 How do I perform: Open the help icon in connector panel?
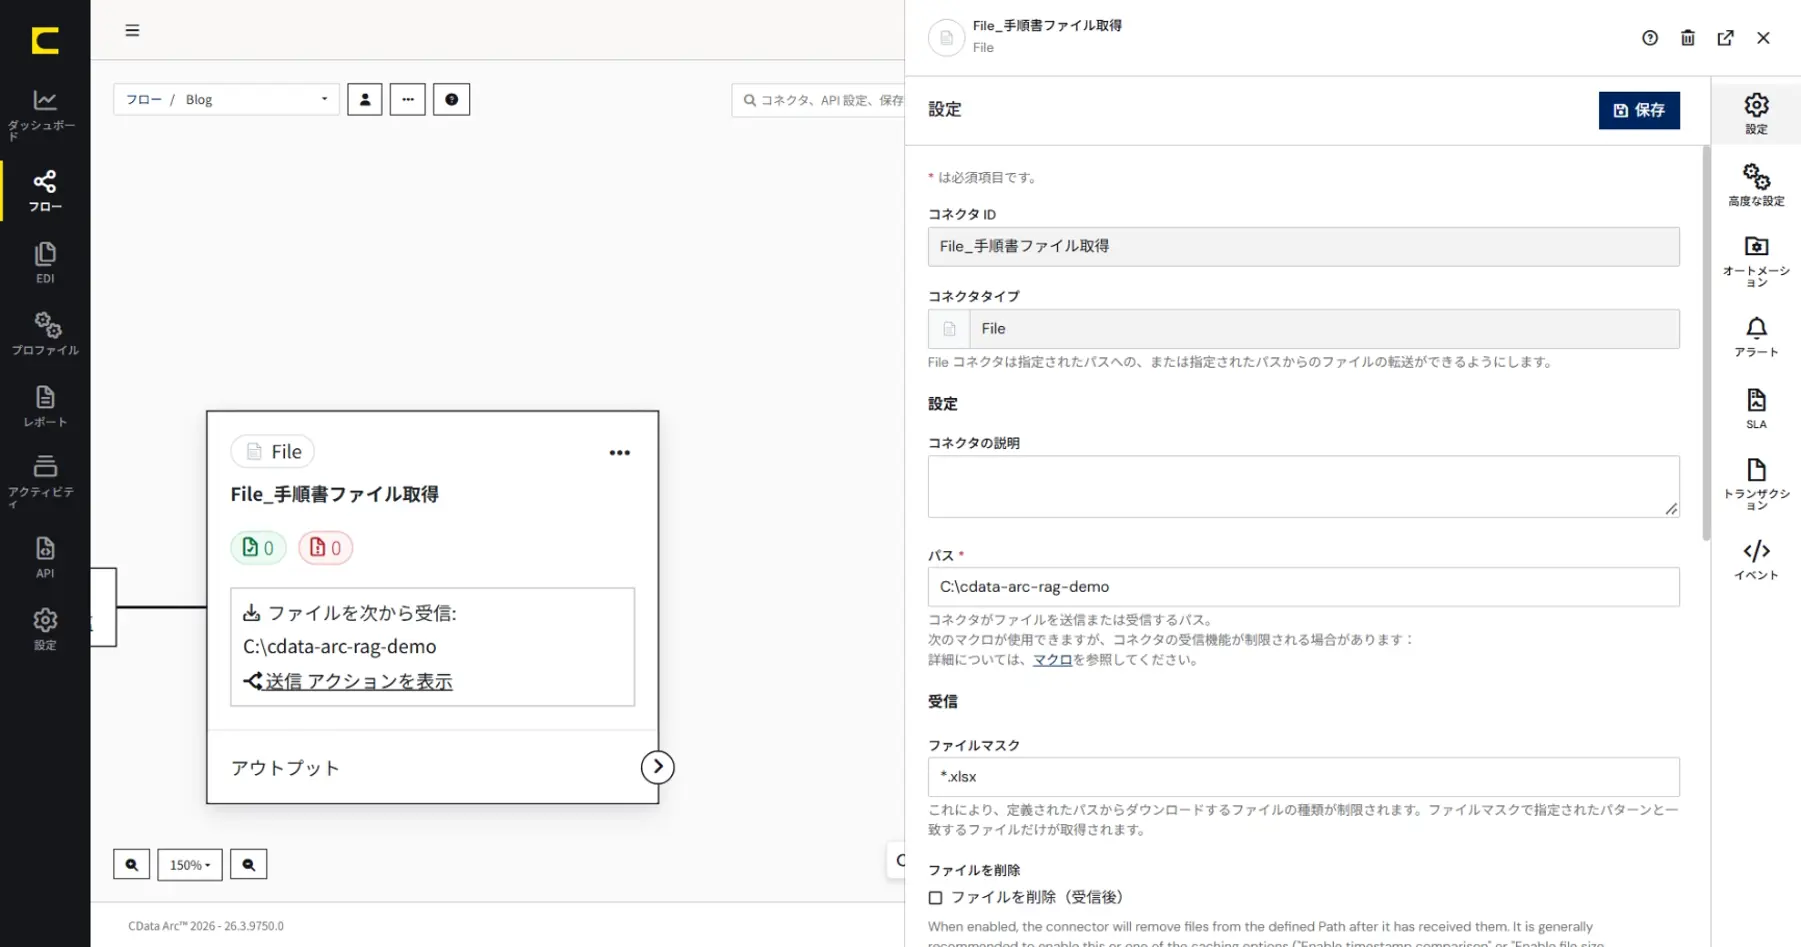click(x=1650, y=38)
